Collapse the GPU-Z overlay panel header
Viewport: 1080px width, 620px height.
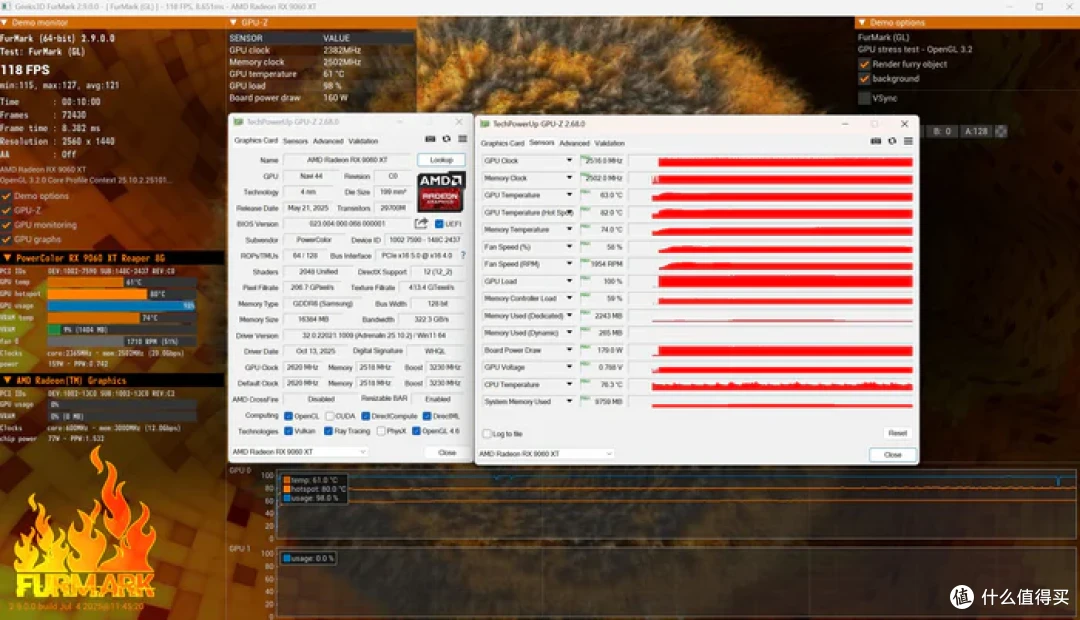coord(233,23)
